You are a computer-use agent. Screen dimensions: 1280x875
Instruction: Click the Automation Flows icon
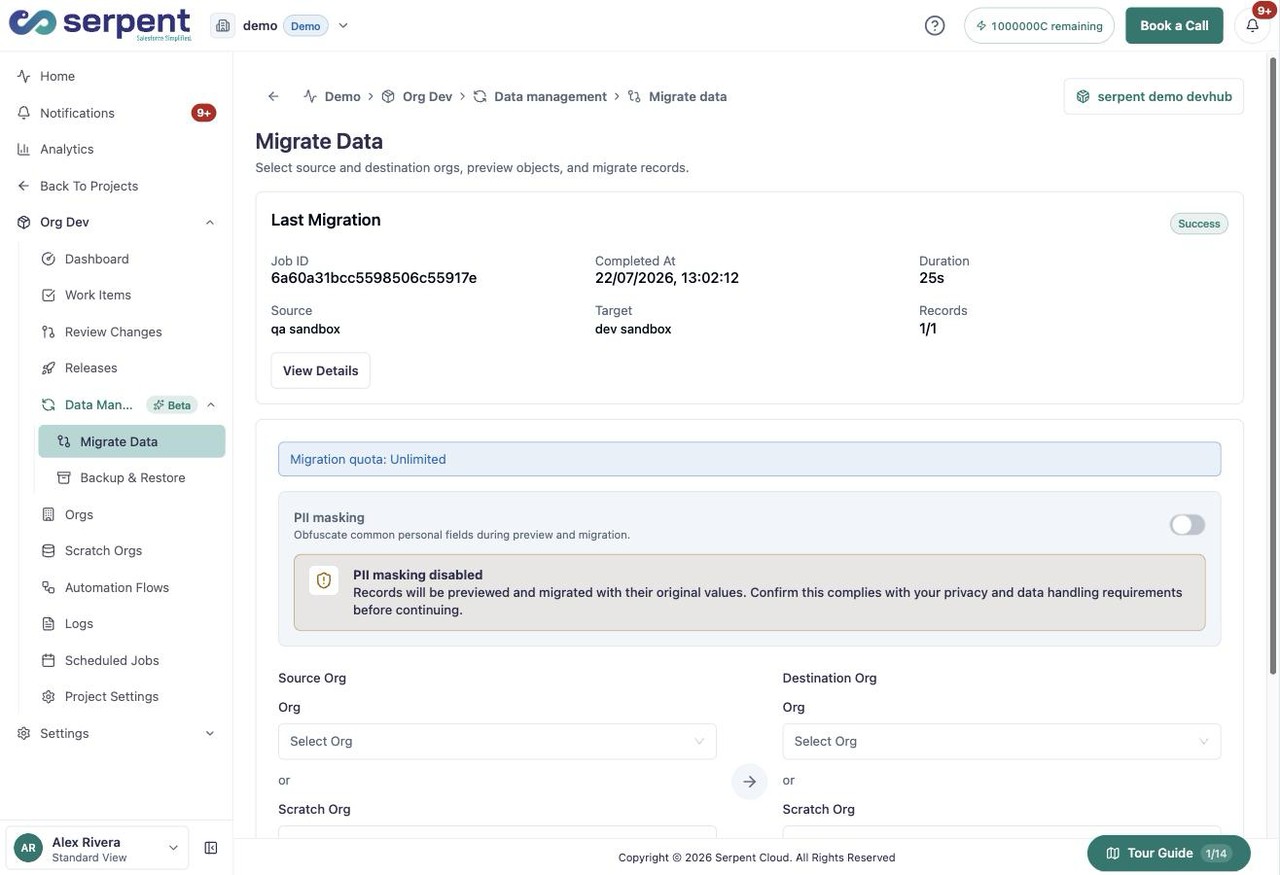48,588
